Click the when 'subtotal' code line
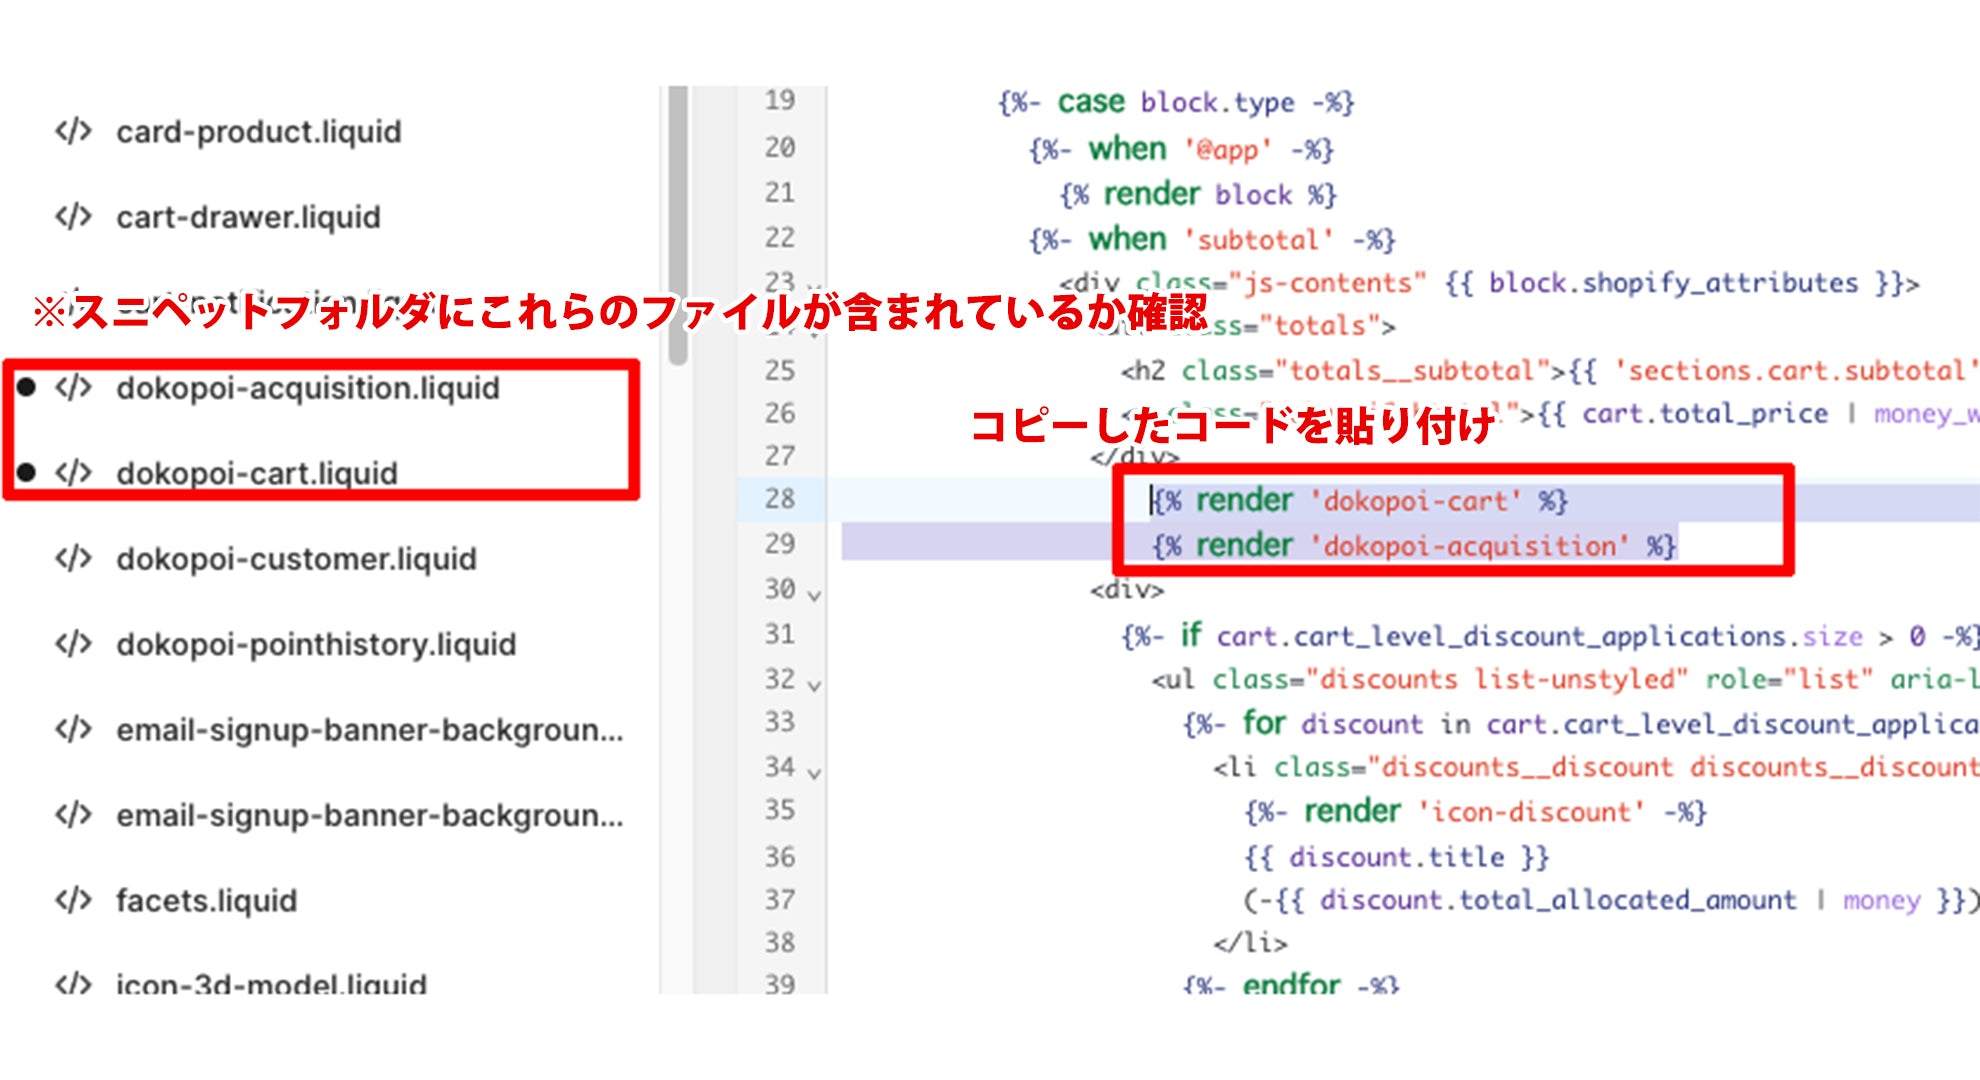 pos(1211,240)
